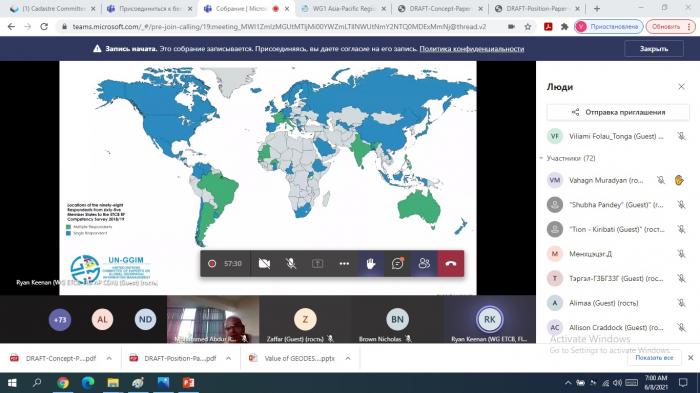Open PowerPoint from the Windows taskbar
This screenshot has height=393, width=700.
pos(188,383)
